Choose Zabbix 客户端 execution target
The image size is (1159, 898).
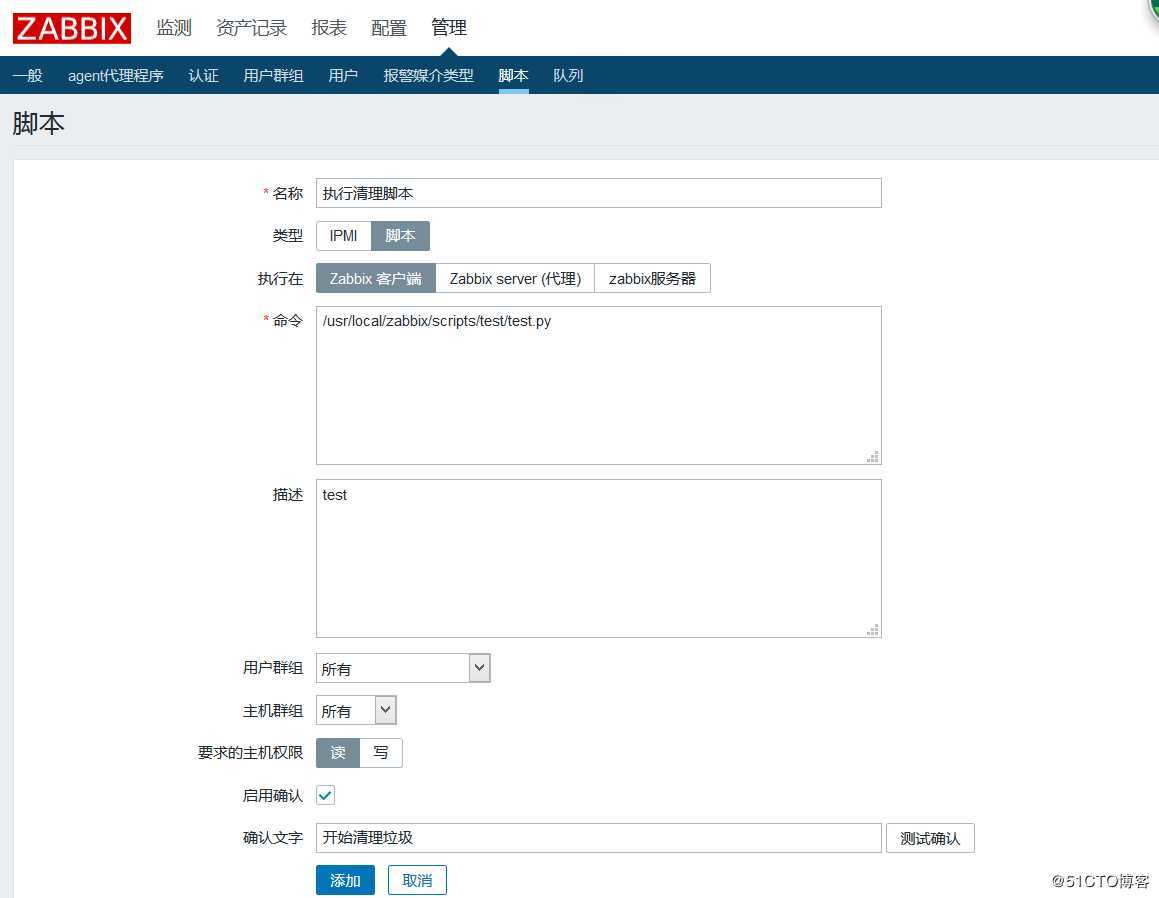(x=375, y=279)
